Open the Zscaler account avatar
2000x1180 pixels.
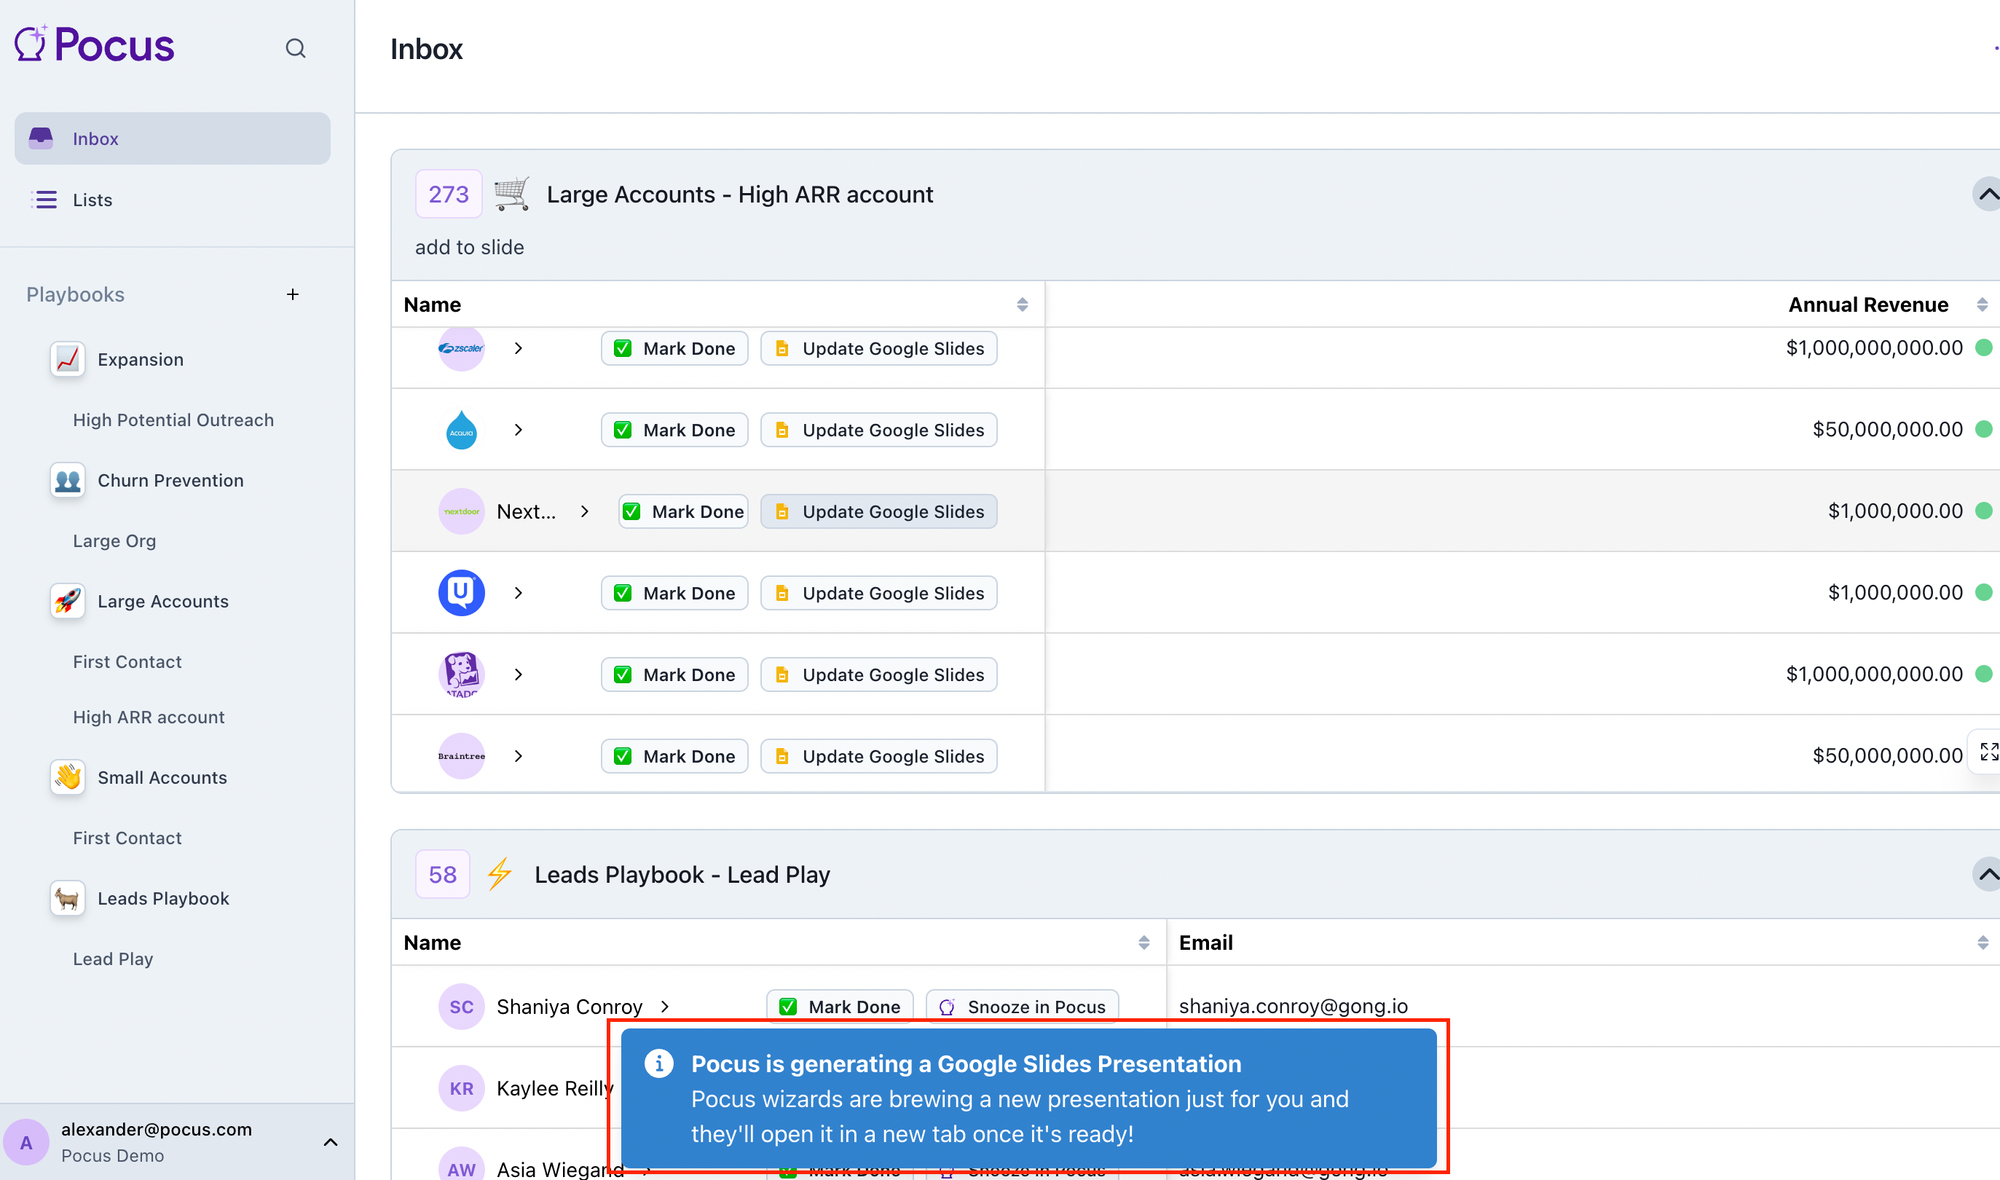[x=461, y=348]
